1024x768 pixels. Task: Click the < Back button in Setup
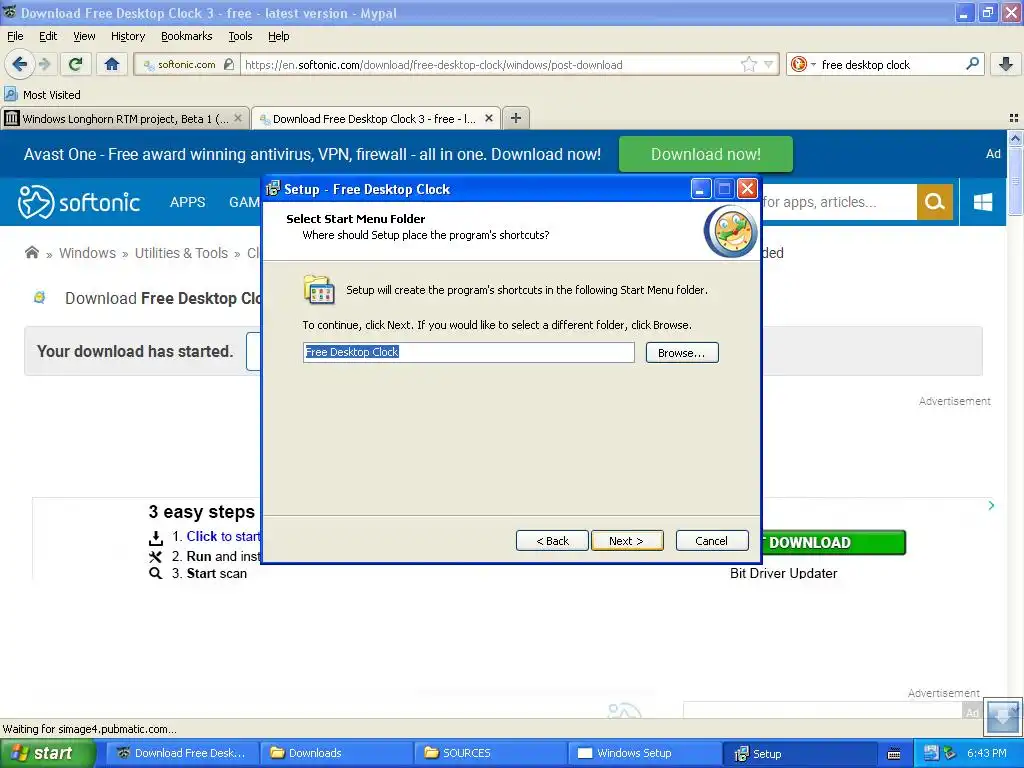click(x=552, y=541)
